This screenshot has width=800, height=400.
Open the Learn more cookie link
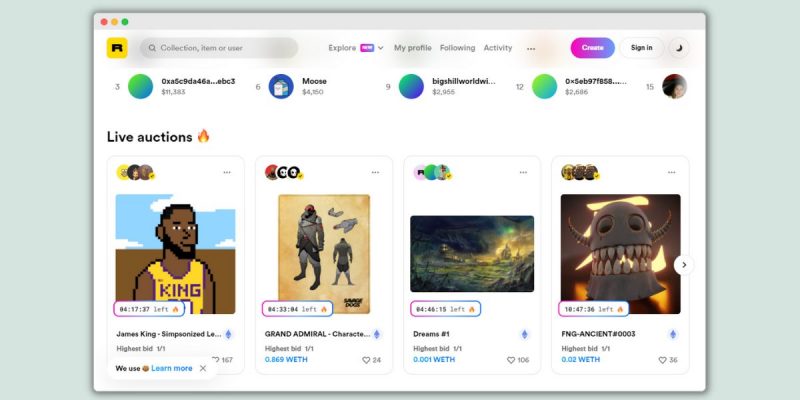tap(172, 368)
